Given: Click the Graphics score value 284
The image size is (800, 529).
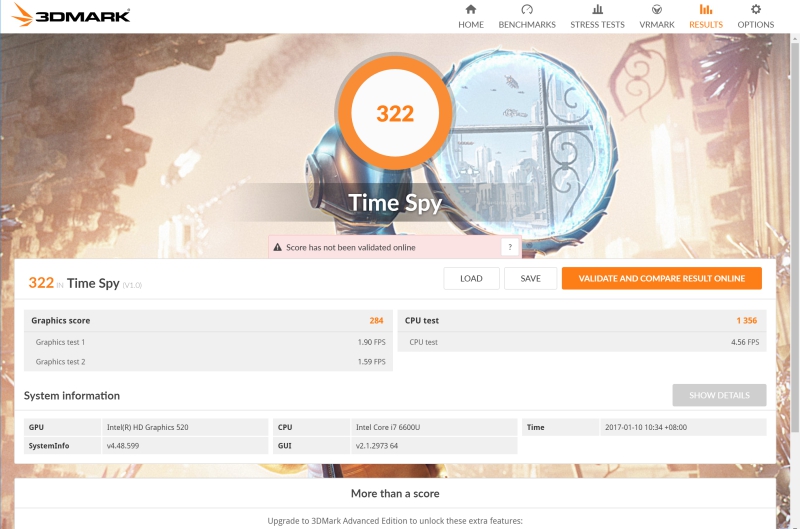Looking at the screenshot, I should click(377, 320).
